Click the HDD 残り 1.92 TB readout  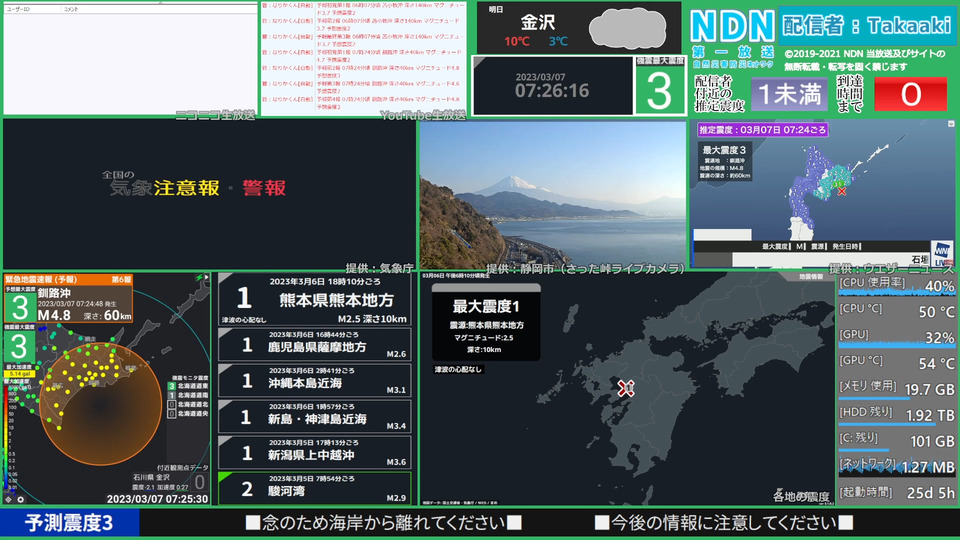click(897, 415)
